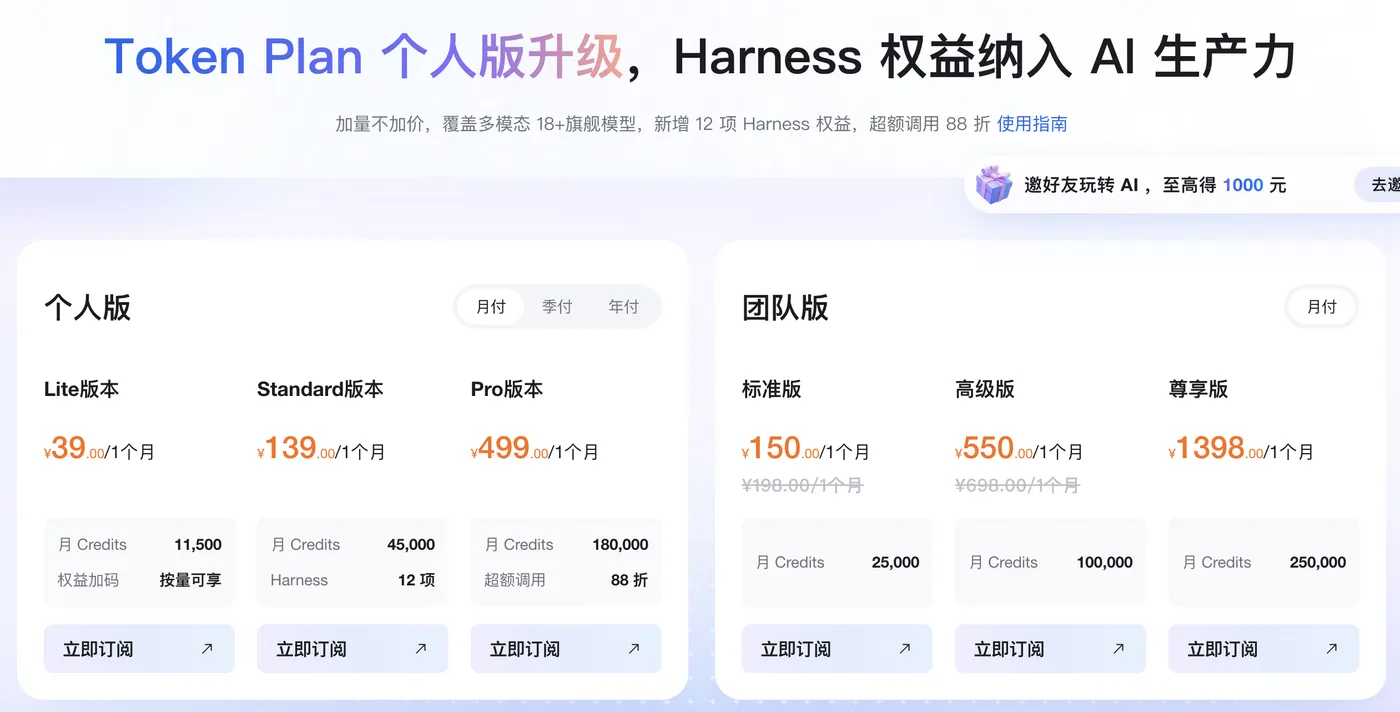This screenshot has height=712, width=1400.
Task: Click the invite text 邀好友玩转 AI
Action: pos(1081,185)
